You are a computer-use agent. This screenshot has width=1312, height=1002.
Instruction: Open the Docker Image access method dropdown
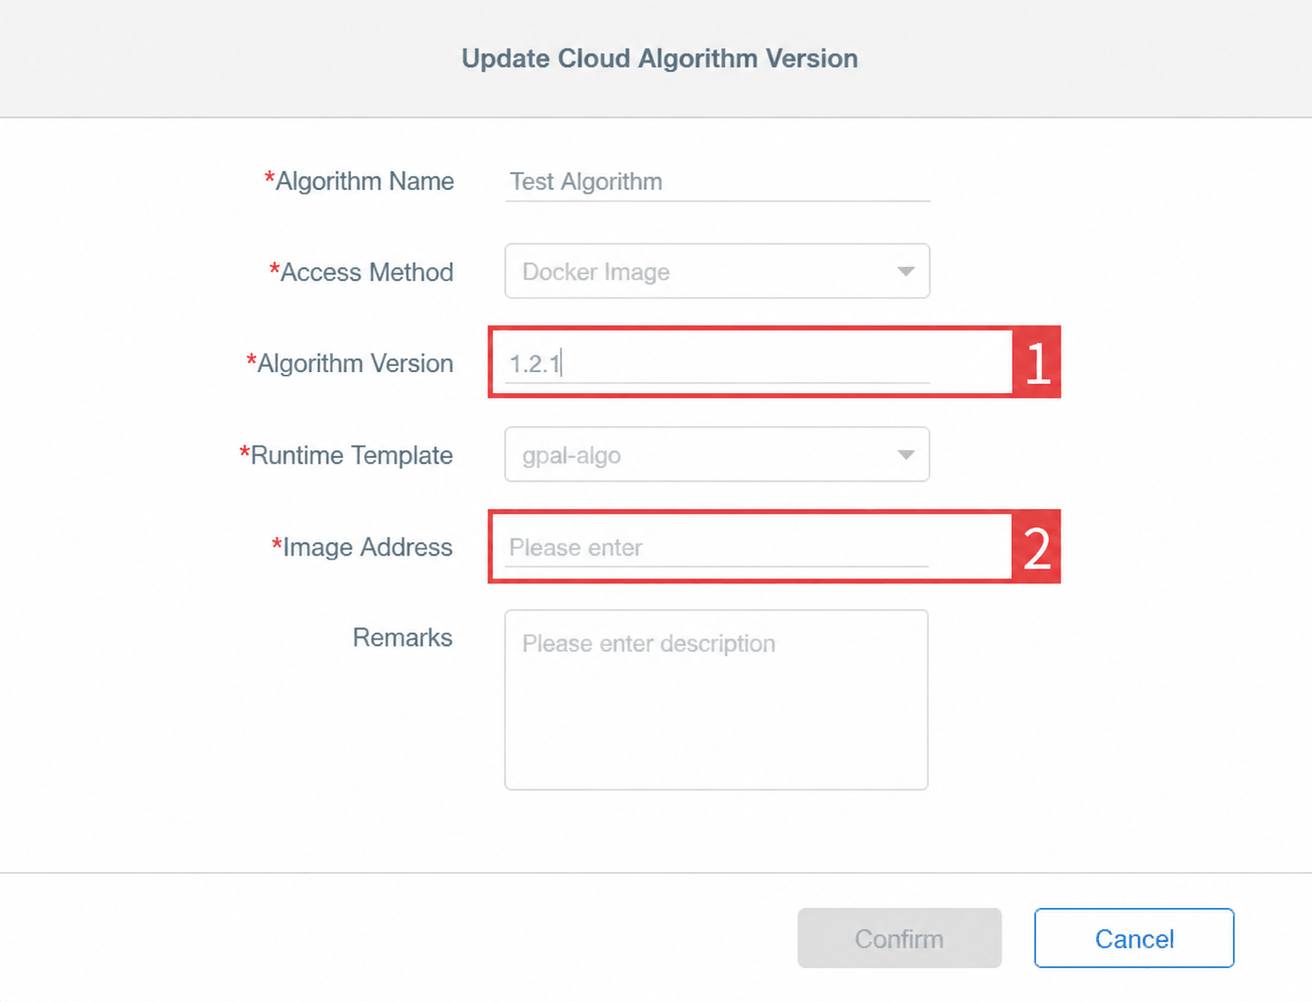(717, 271)
